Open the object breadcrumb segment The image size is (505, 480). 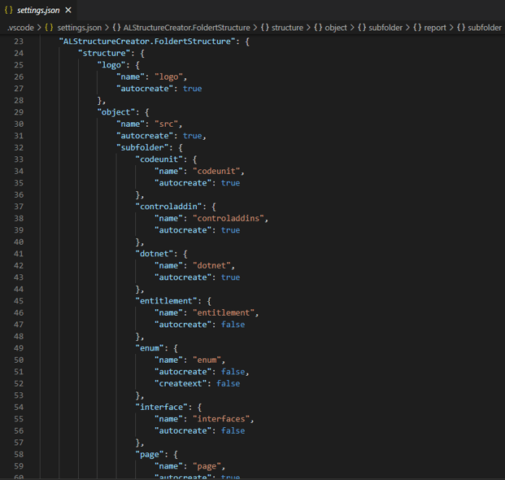coord(336,28)
